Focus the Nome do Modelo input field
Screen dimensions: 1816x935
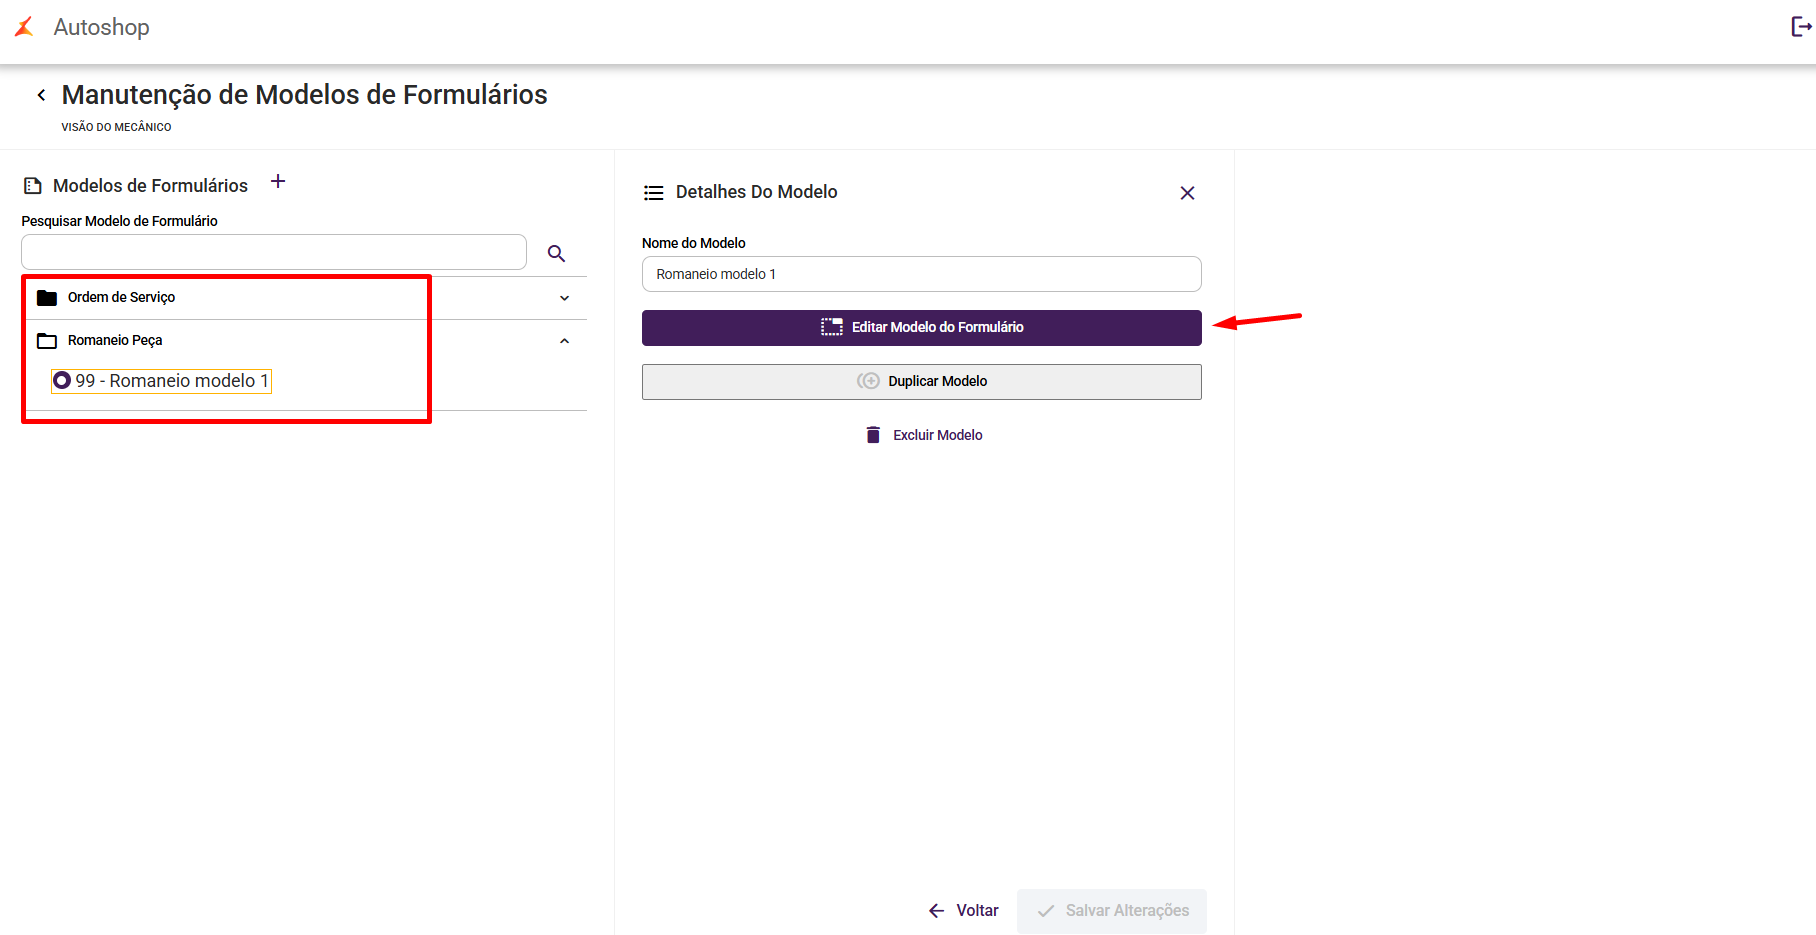point(921,274)
